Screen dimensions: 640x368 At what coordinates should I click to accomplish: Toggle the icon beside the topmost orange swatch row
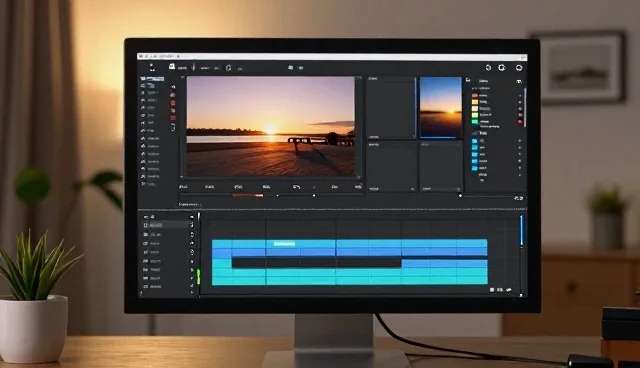tap(520, 96)
